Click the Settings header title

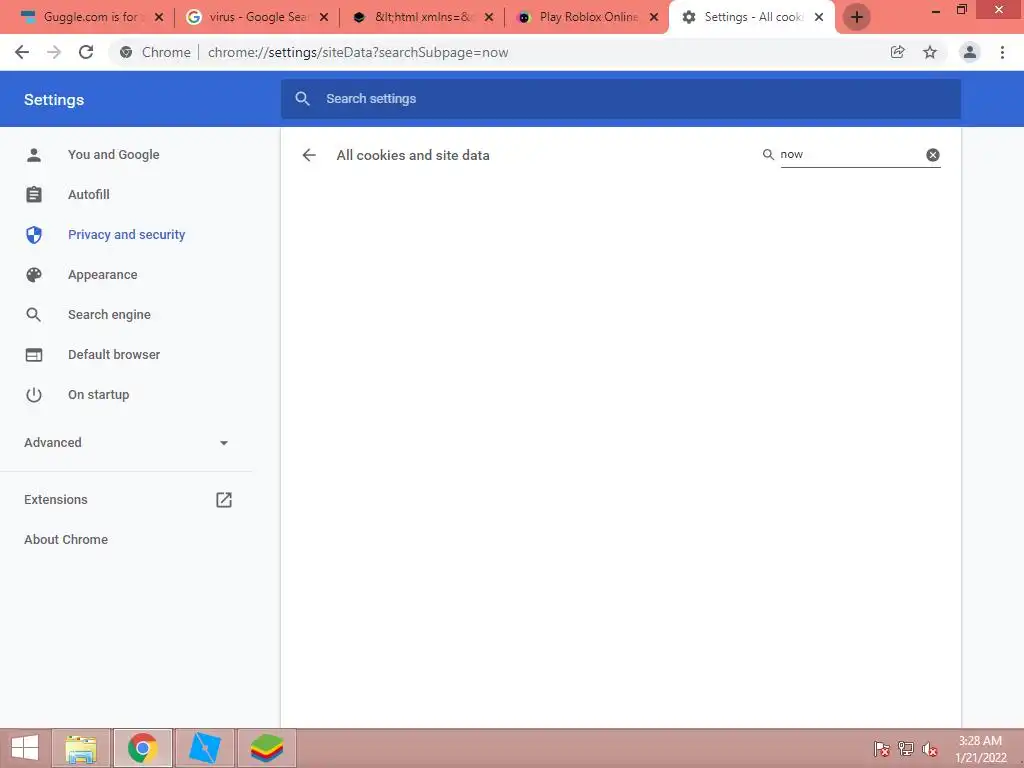[54, 100]
